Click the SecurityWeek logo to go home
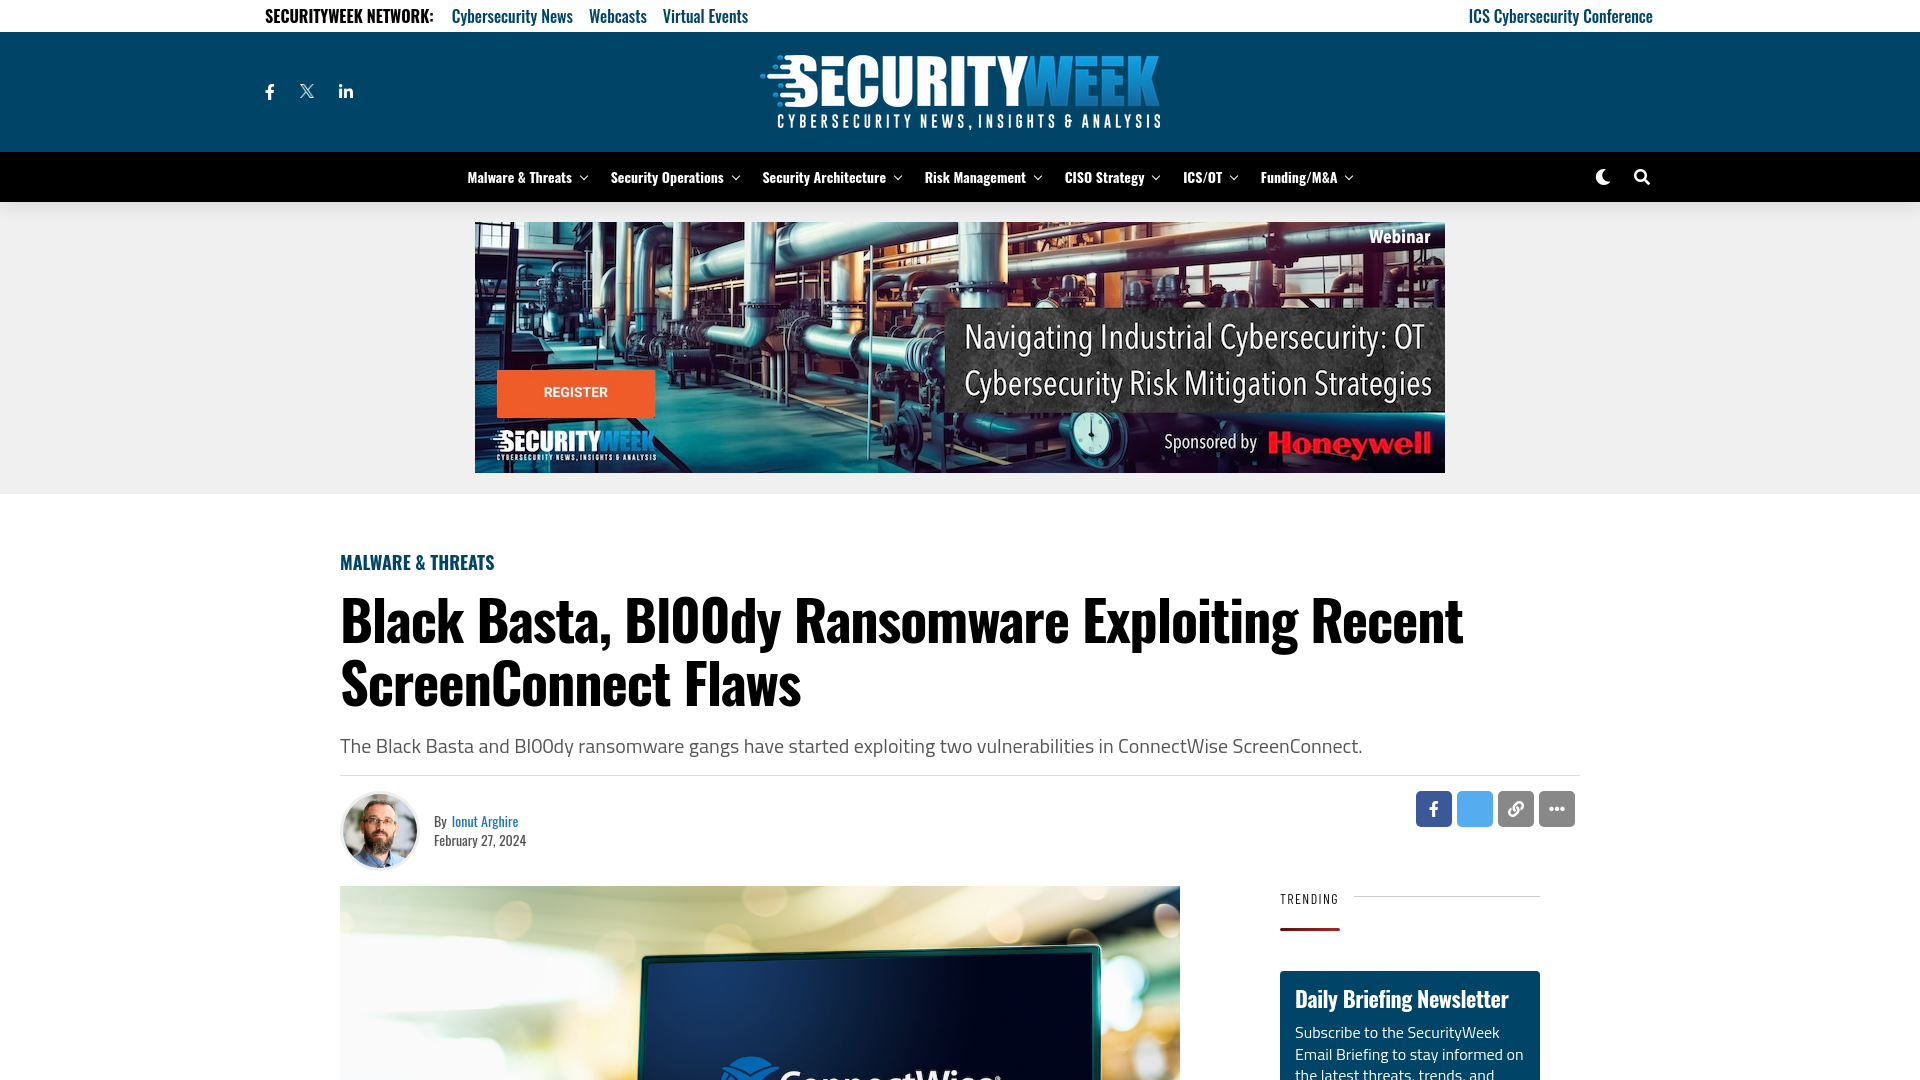The image size is (1920, 1080). click(x=960, y=91)
